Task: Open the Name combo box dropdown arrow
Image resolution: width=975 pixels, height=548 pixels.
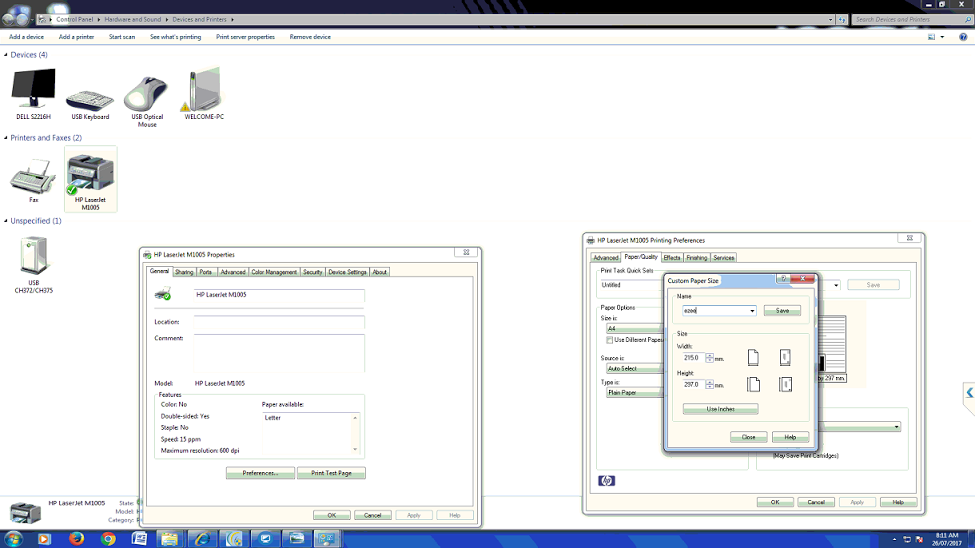Action: (x=752, y=310)
